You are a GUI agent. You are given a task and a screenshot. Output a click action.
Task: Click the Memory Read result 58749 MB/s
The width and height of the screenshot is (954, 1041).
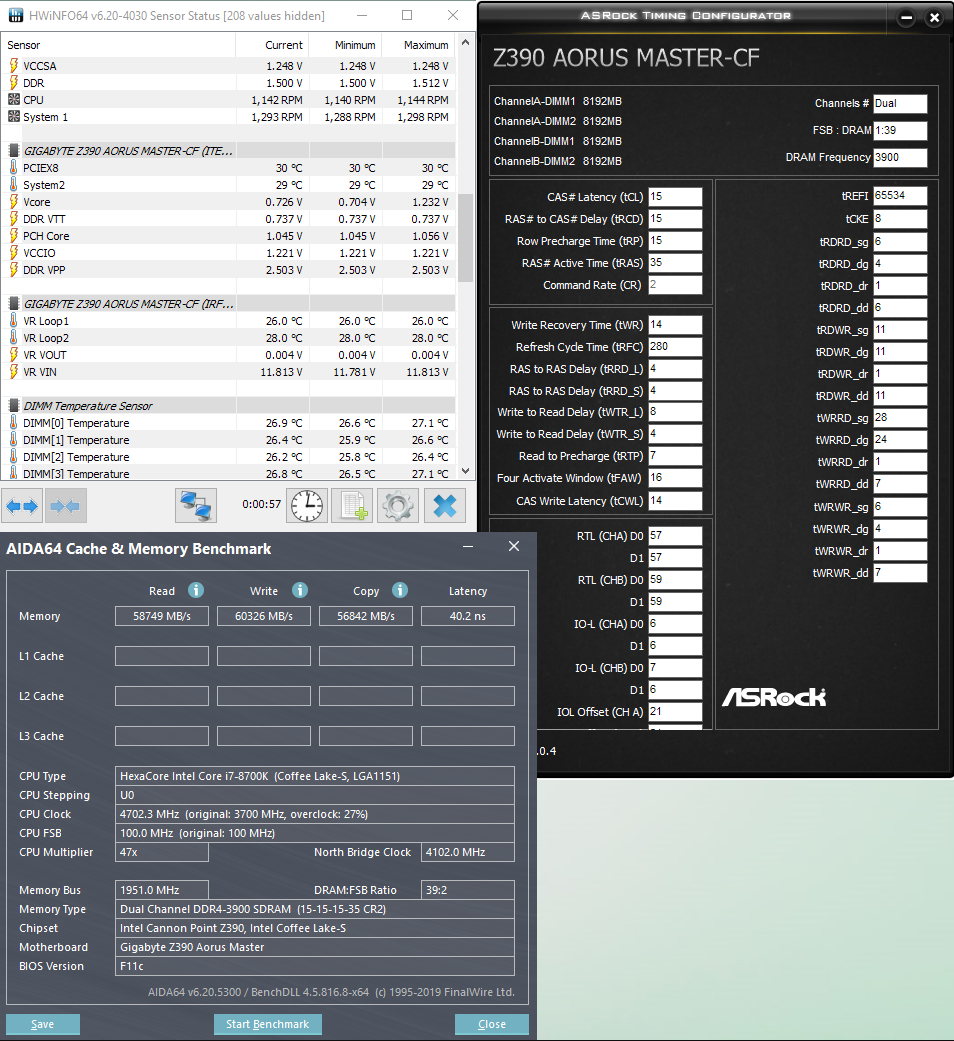tap(161, 616)
